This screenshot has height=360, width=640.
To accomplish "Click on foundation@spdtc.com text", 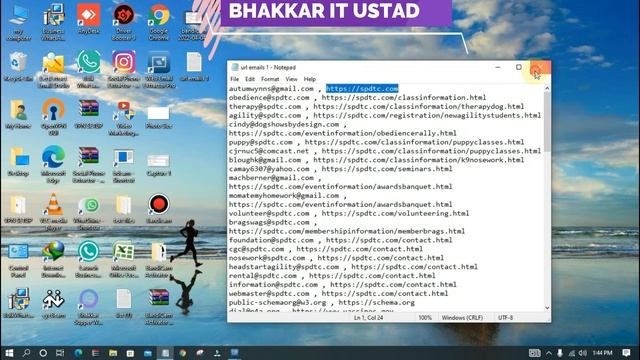I will click(271, 240).
